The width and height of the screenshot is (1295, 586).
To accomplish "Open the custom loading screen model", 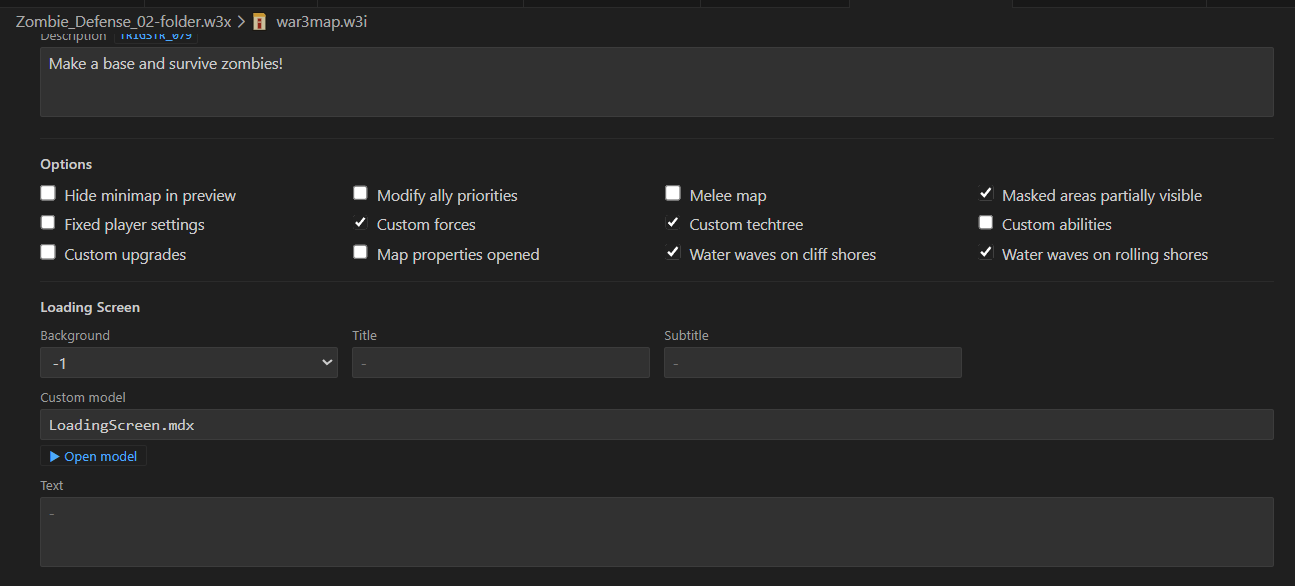I will (94, 456).
